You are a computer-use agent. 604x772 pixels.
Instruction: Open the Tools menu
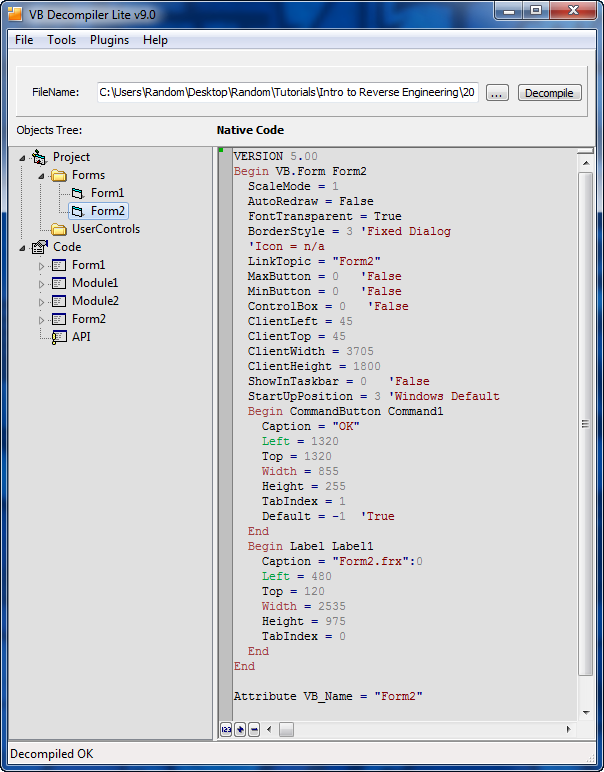pyautogui.click(x=62, y=40)
